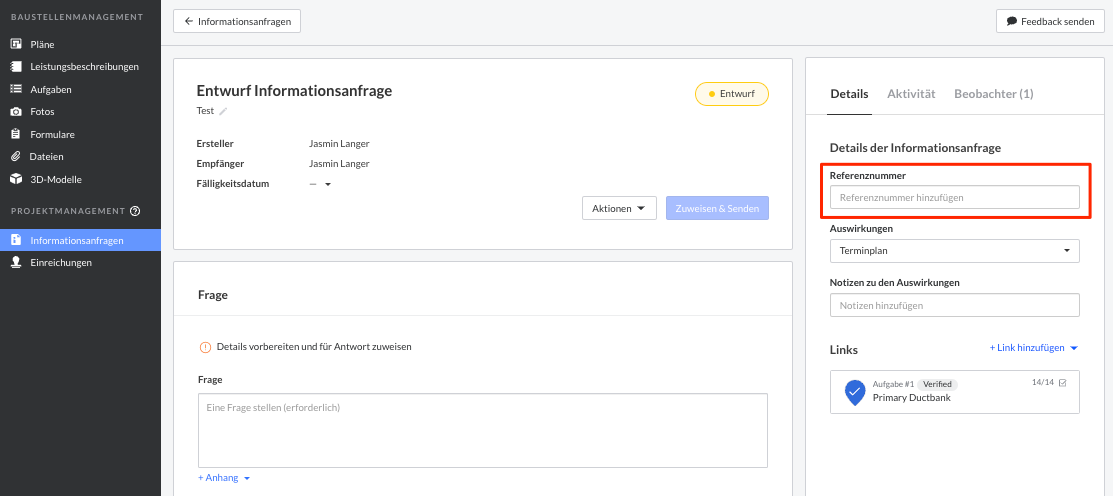Screen dimensions: 1113x496
Task: Click the blue verified pin icon
Action: (x=854, y=392)
